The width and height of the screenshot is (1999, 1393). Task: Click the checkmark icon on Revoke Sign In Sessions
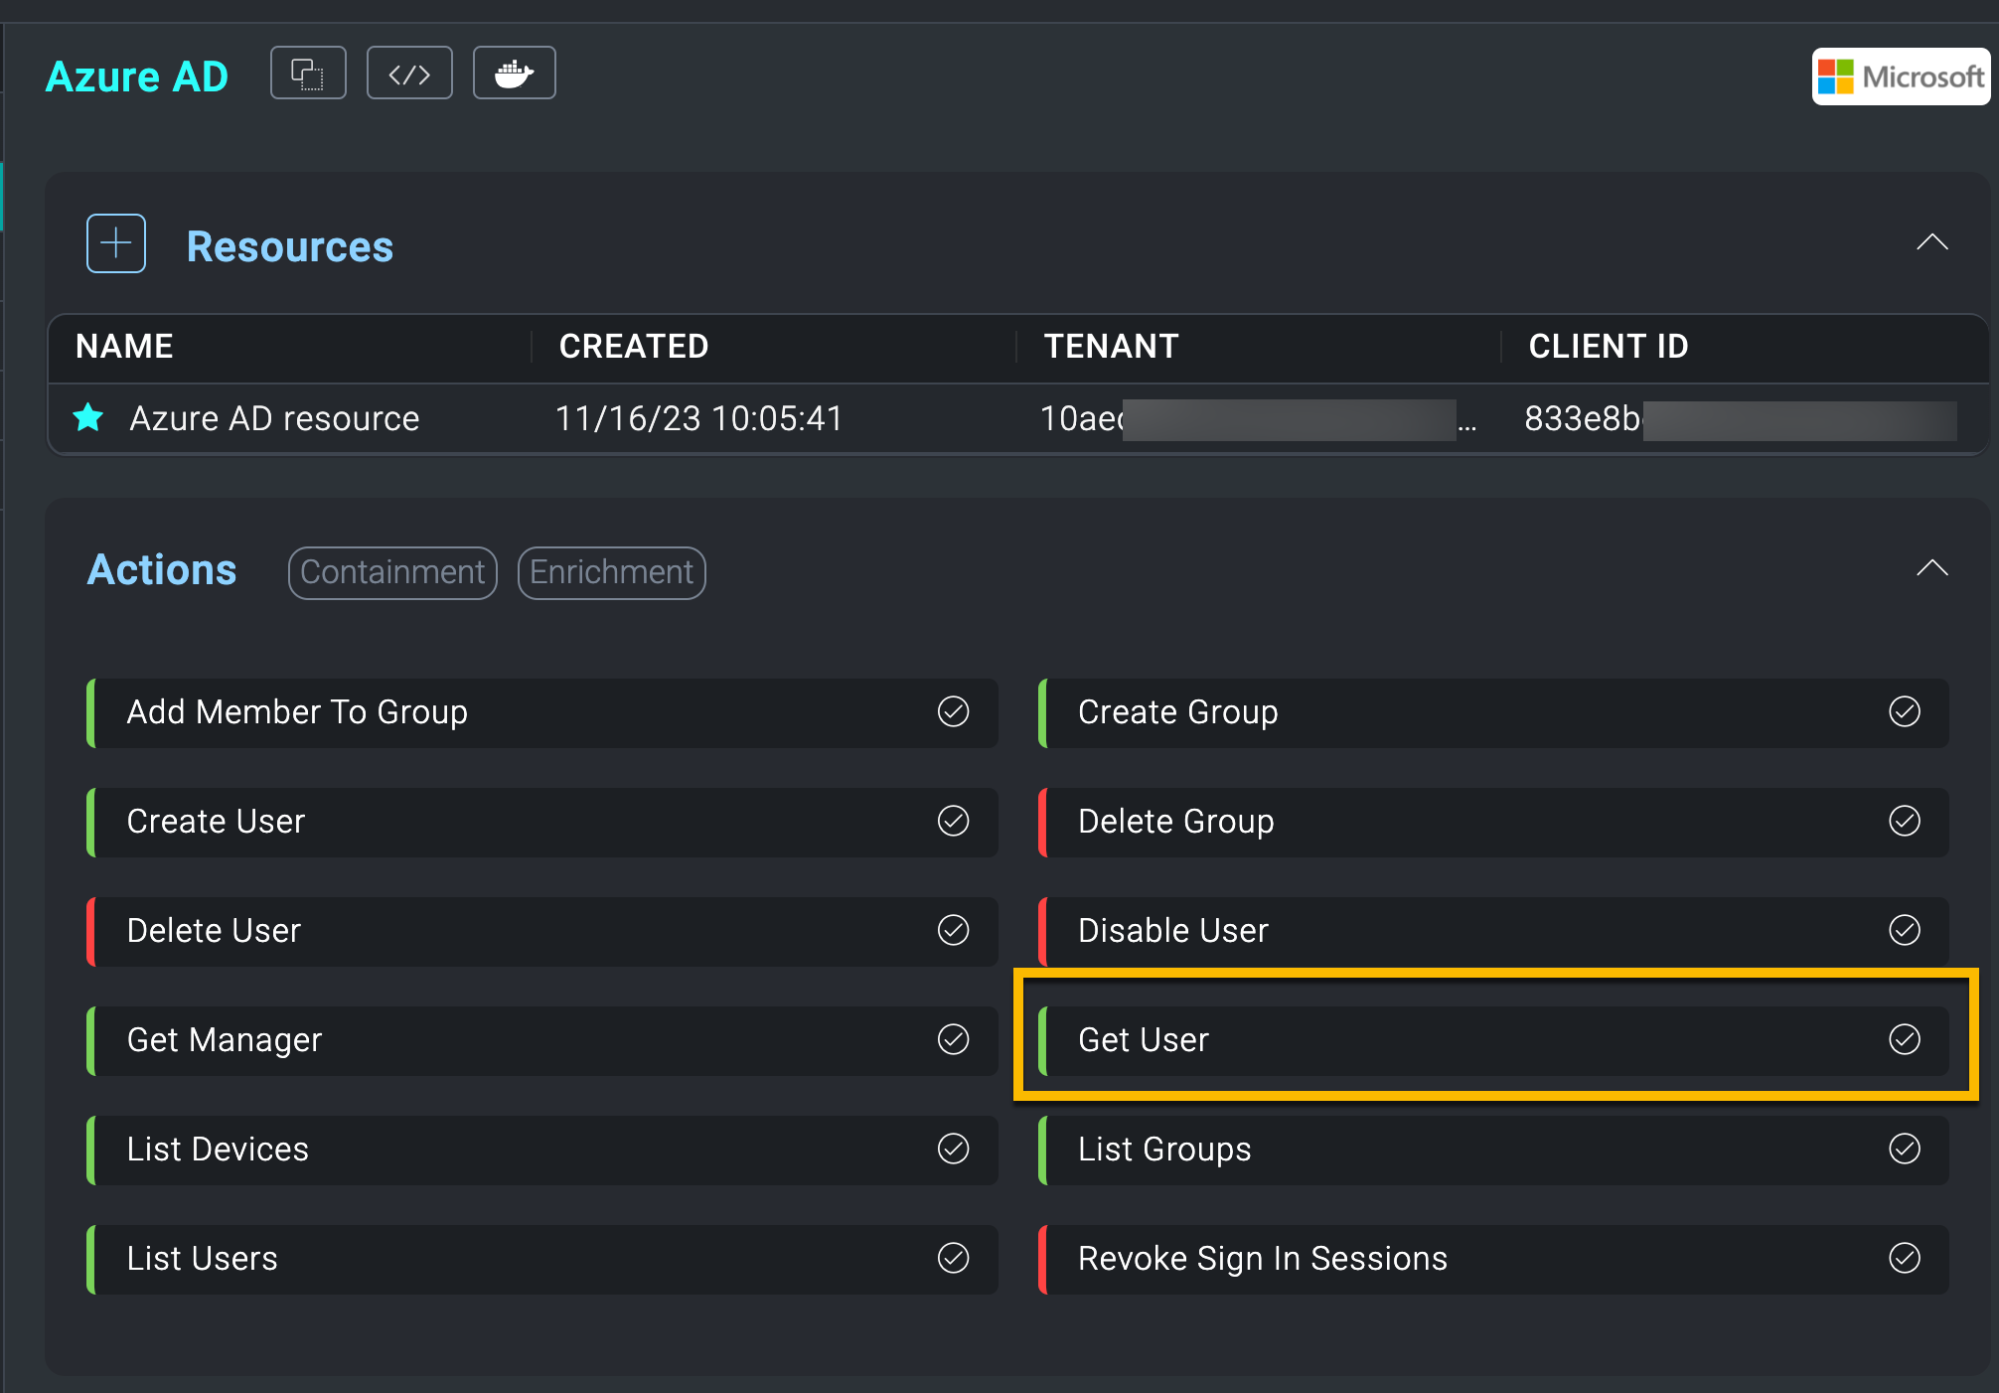click(x=1904, y=1258)
